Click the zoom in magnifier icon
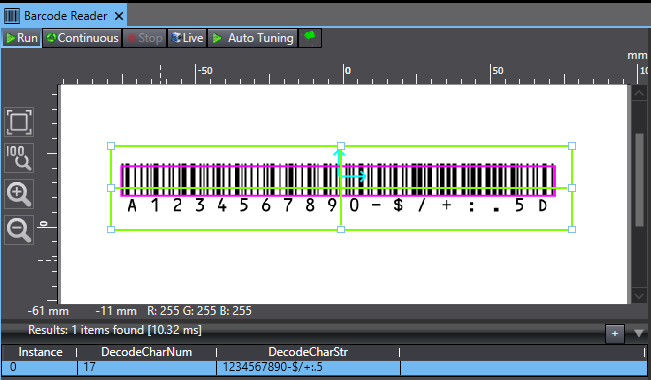 pyautogui.click(x=19, y=194)
